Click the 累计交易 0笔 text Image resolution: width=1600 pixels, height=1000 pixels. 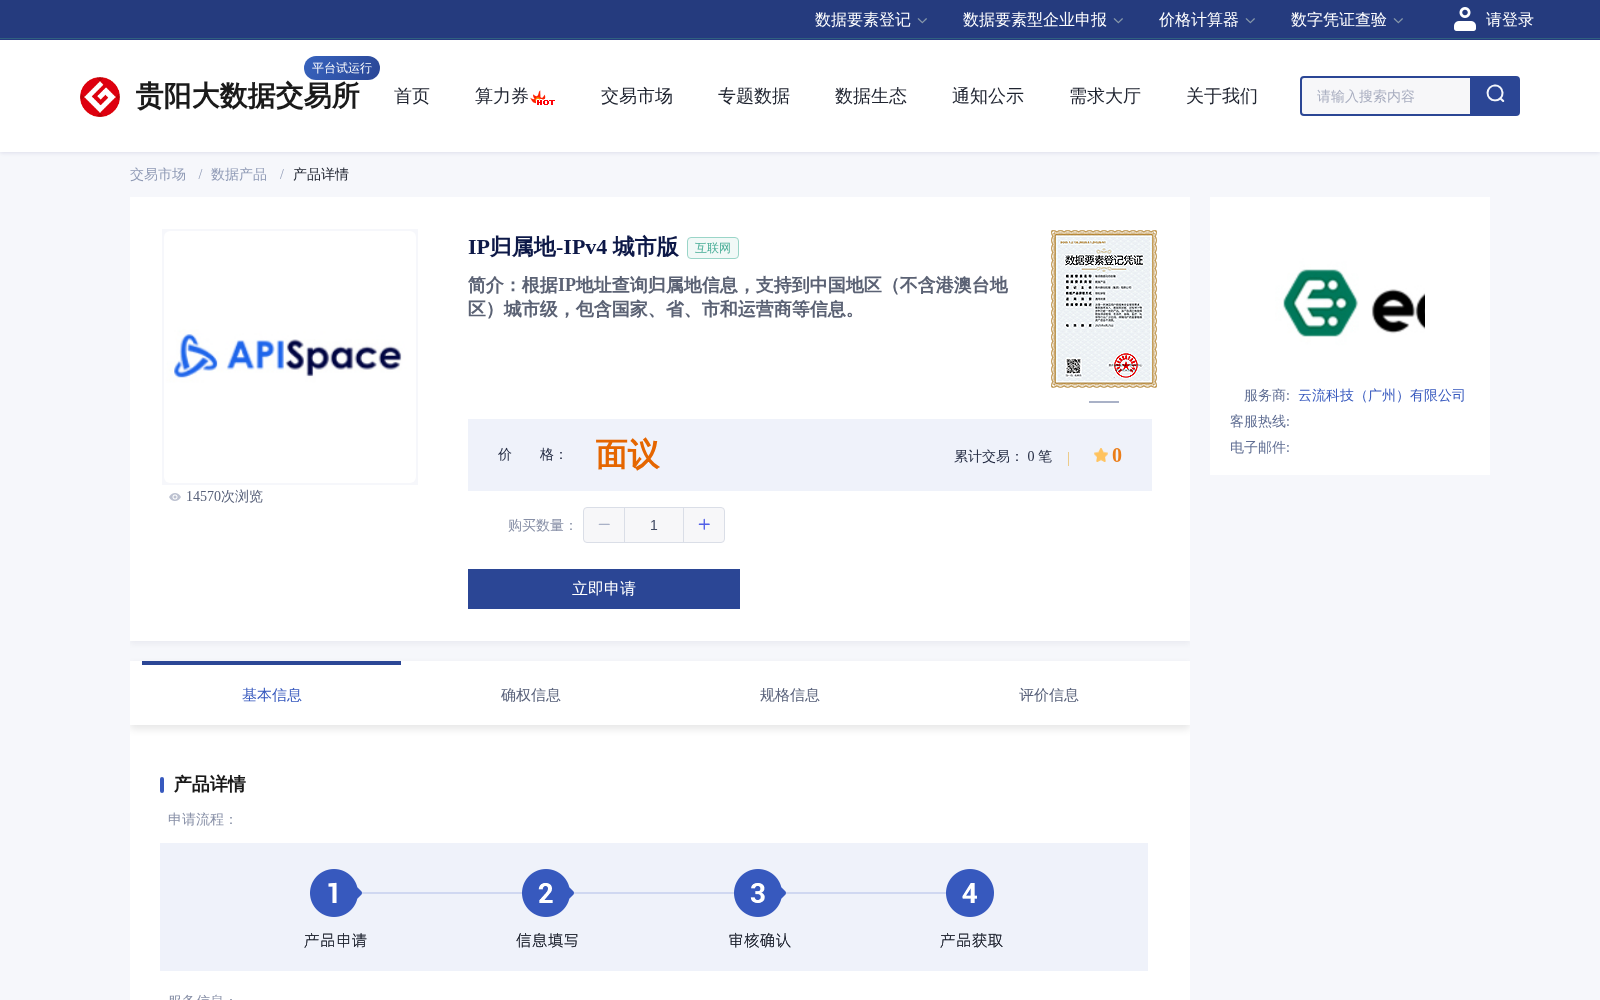click(1003, 456)
